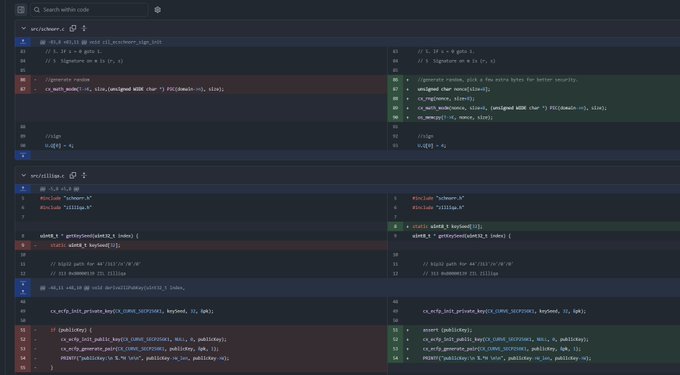Click the deriveZilPubKey hunk header text
This screenshot has height=375, width=680.
(112, 288)
